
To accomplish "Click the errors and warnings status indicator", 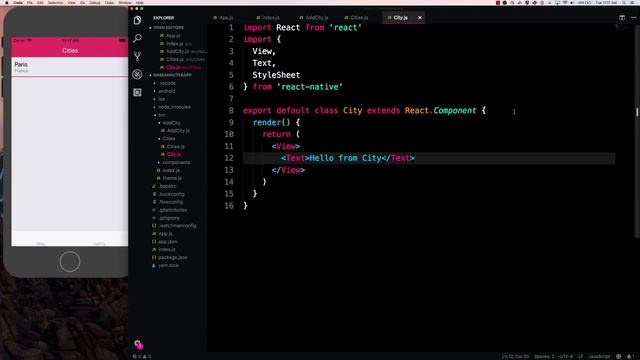I will [x=142, y=356].
